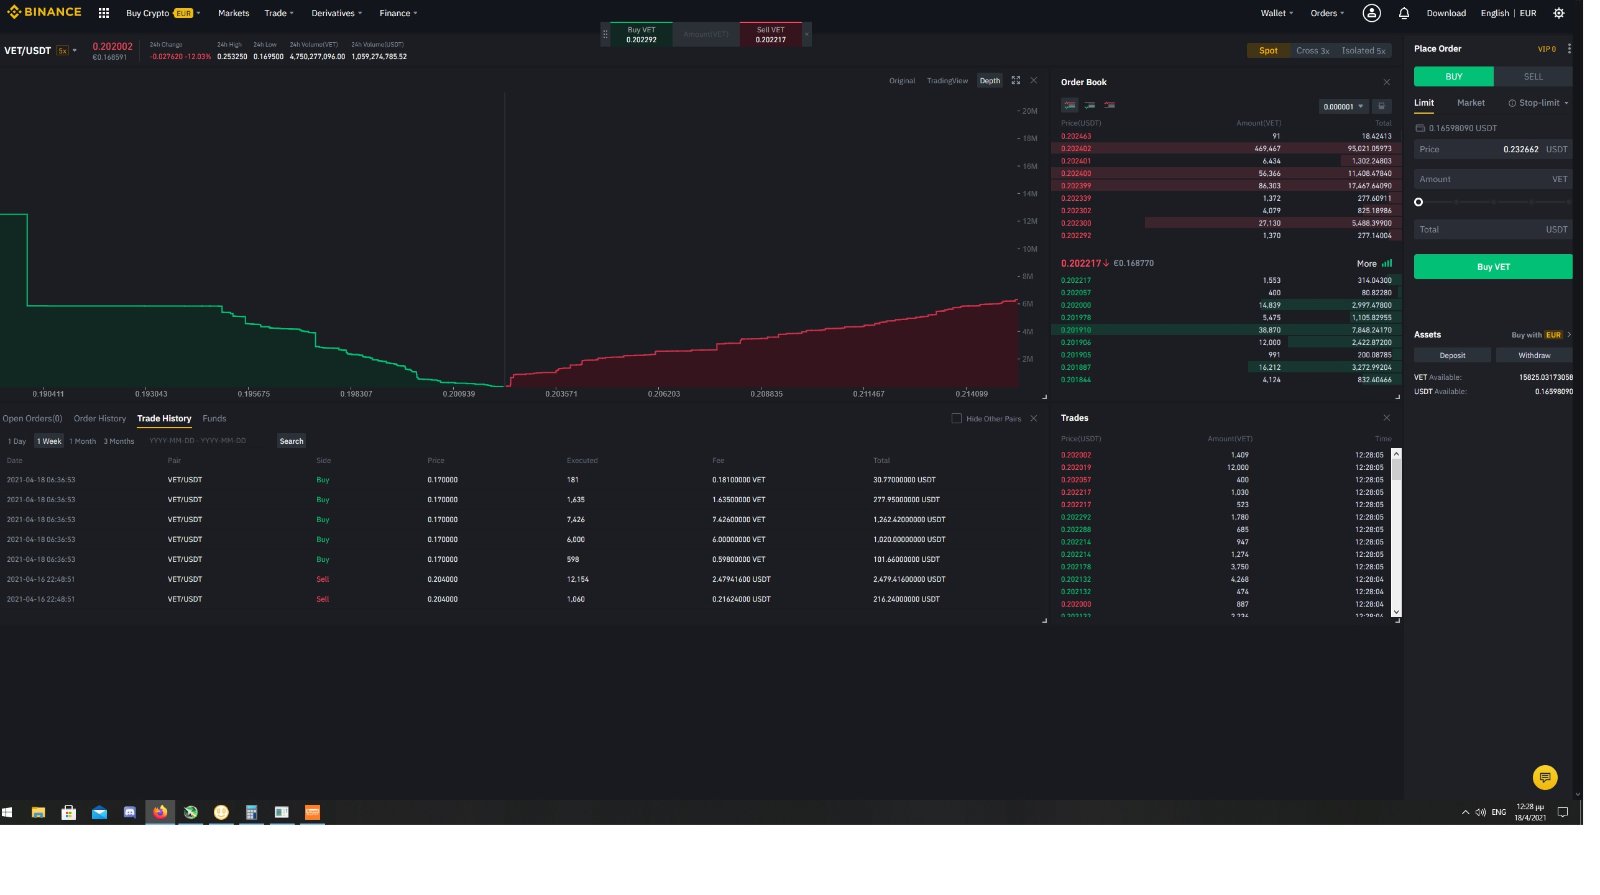Open the settings gear in the header
The width and height of the screenshot is (1600, 895).
tap(1559, 13)
